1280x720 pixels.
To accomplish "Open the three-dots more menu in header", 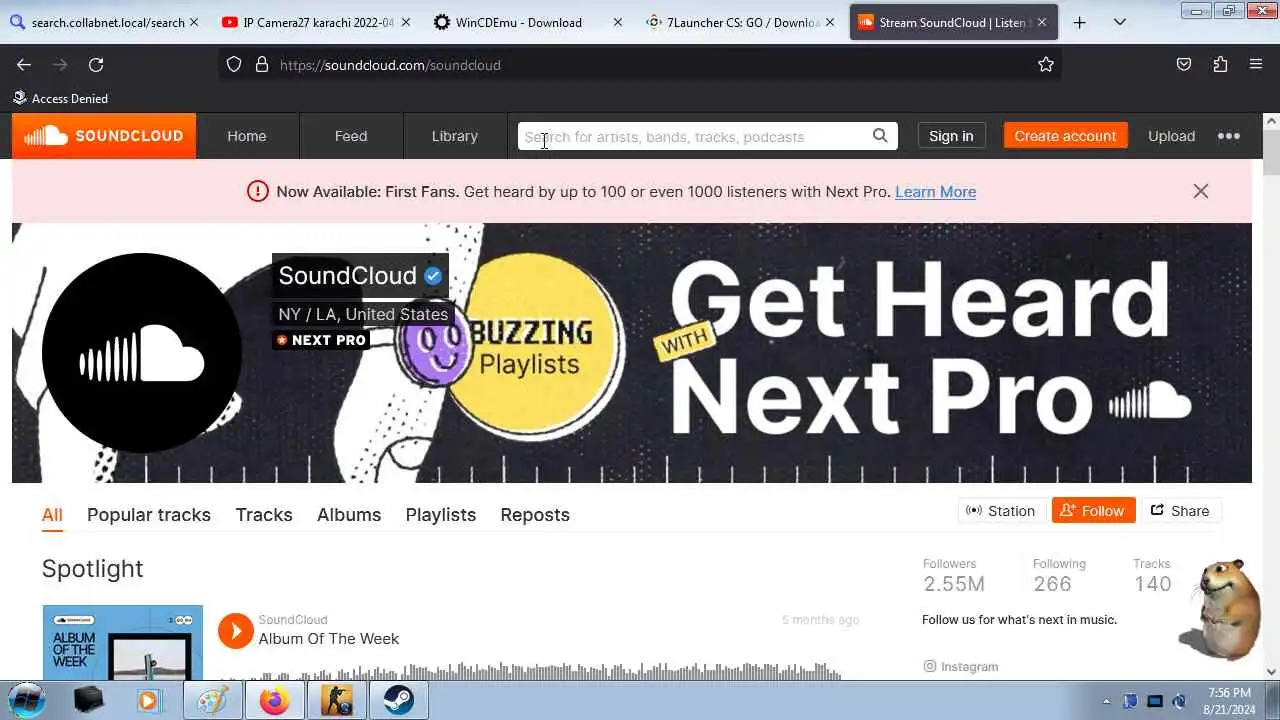I will (1229, 136).
